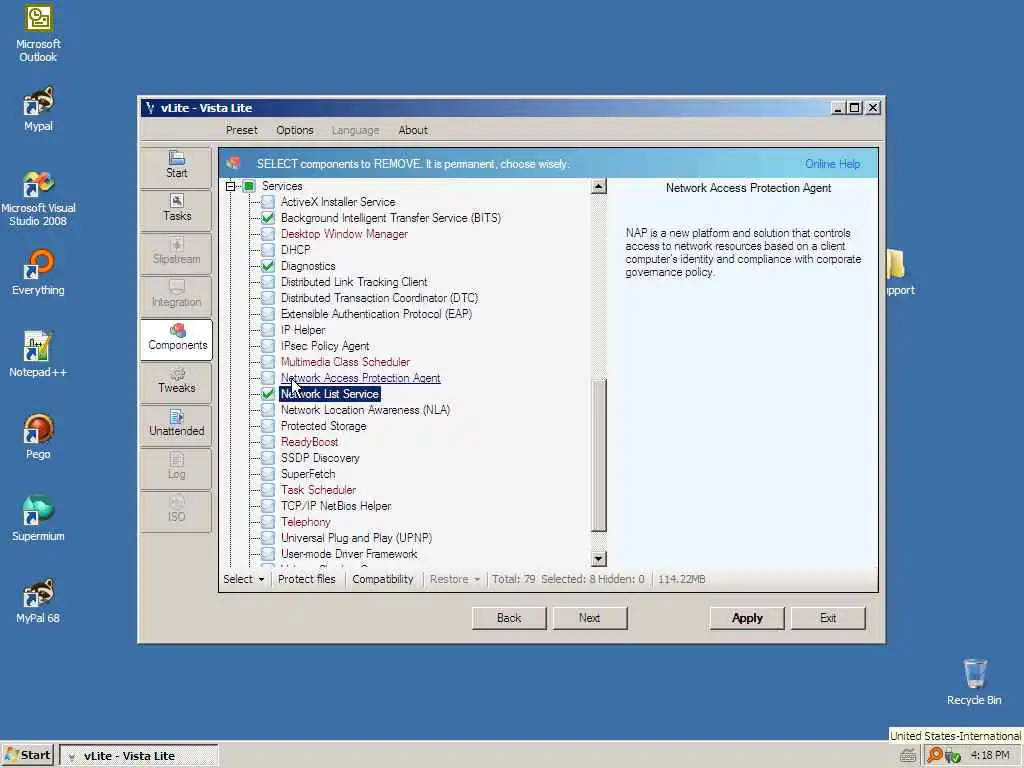This screenshot has width=1024, height=768.
Task: Click the component list scrollbar thumb
Action: (x=598, y=456)
